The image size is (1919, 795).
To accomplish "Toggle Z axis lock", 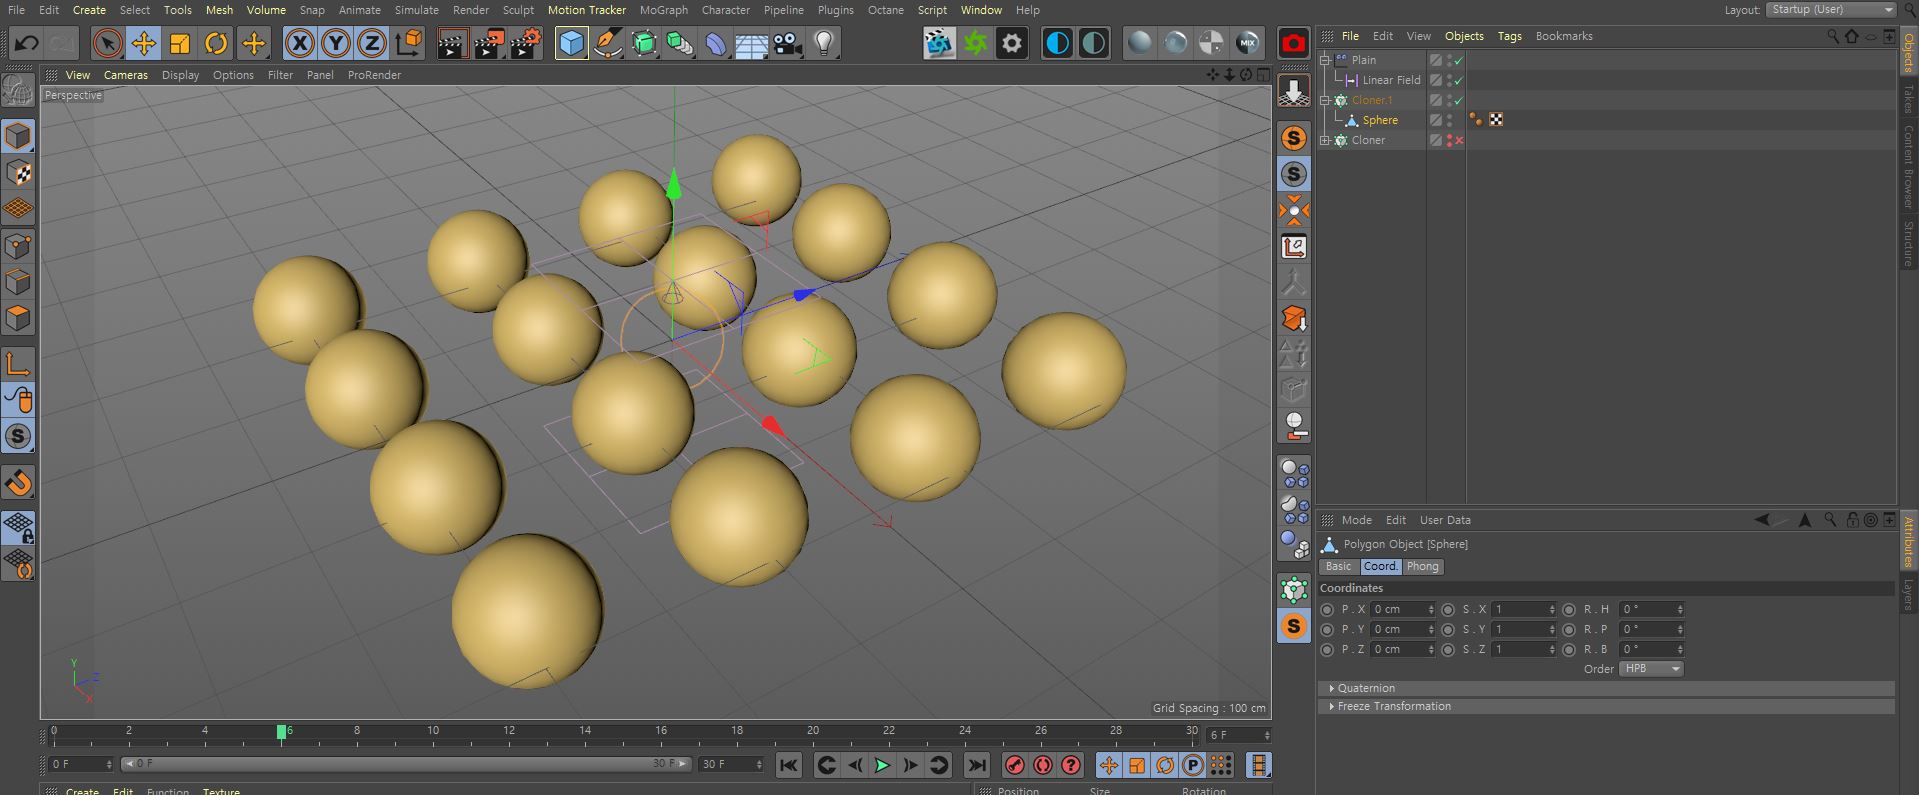I will pos(372,43).
